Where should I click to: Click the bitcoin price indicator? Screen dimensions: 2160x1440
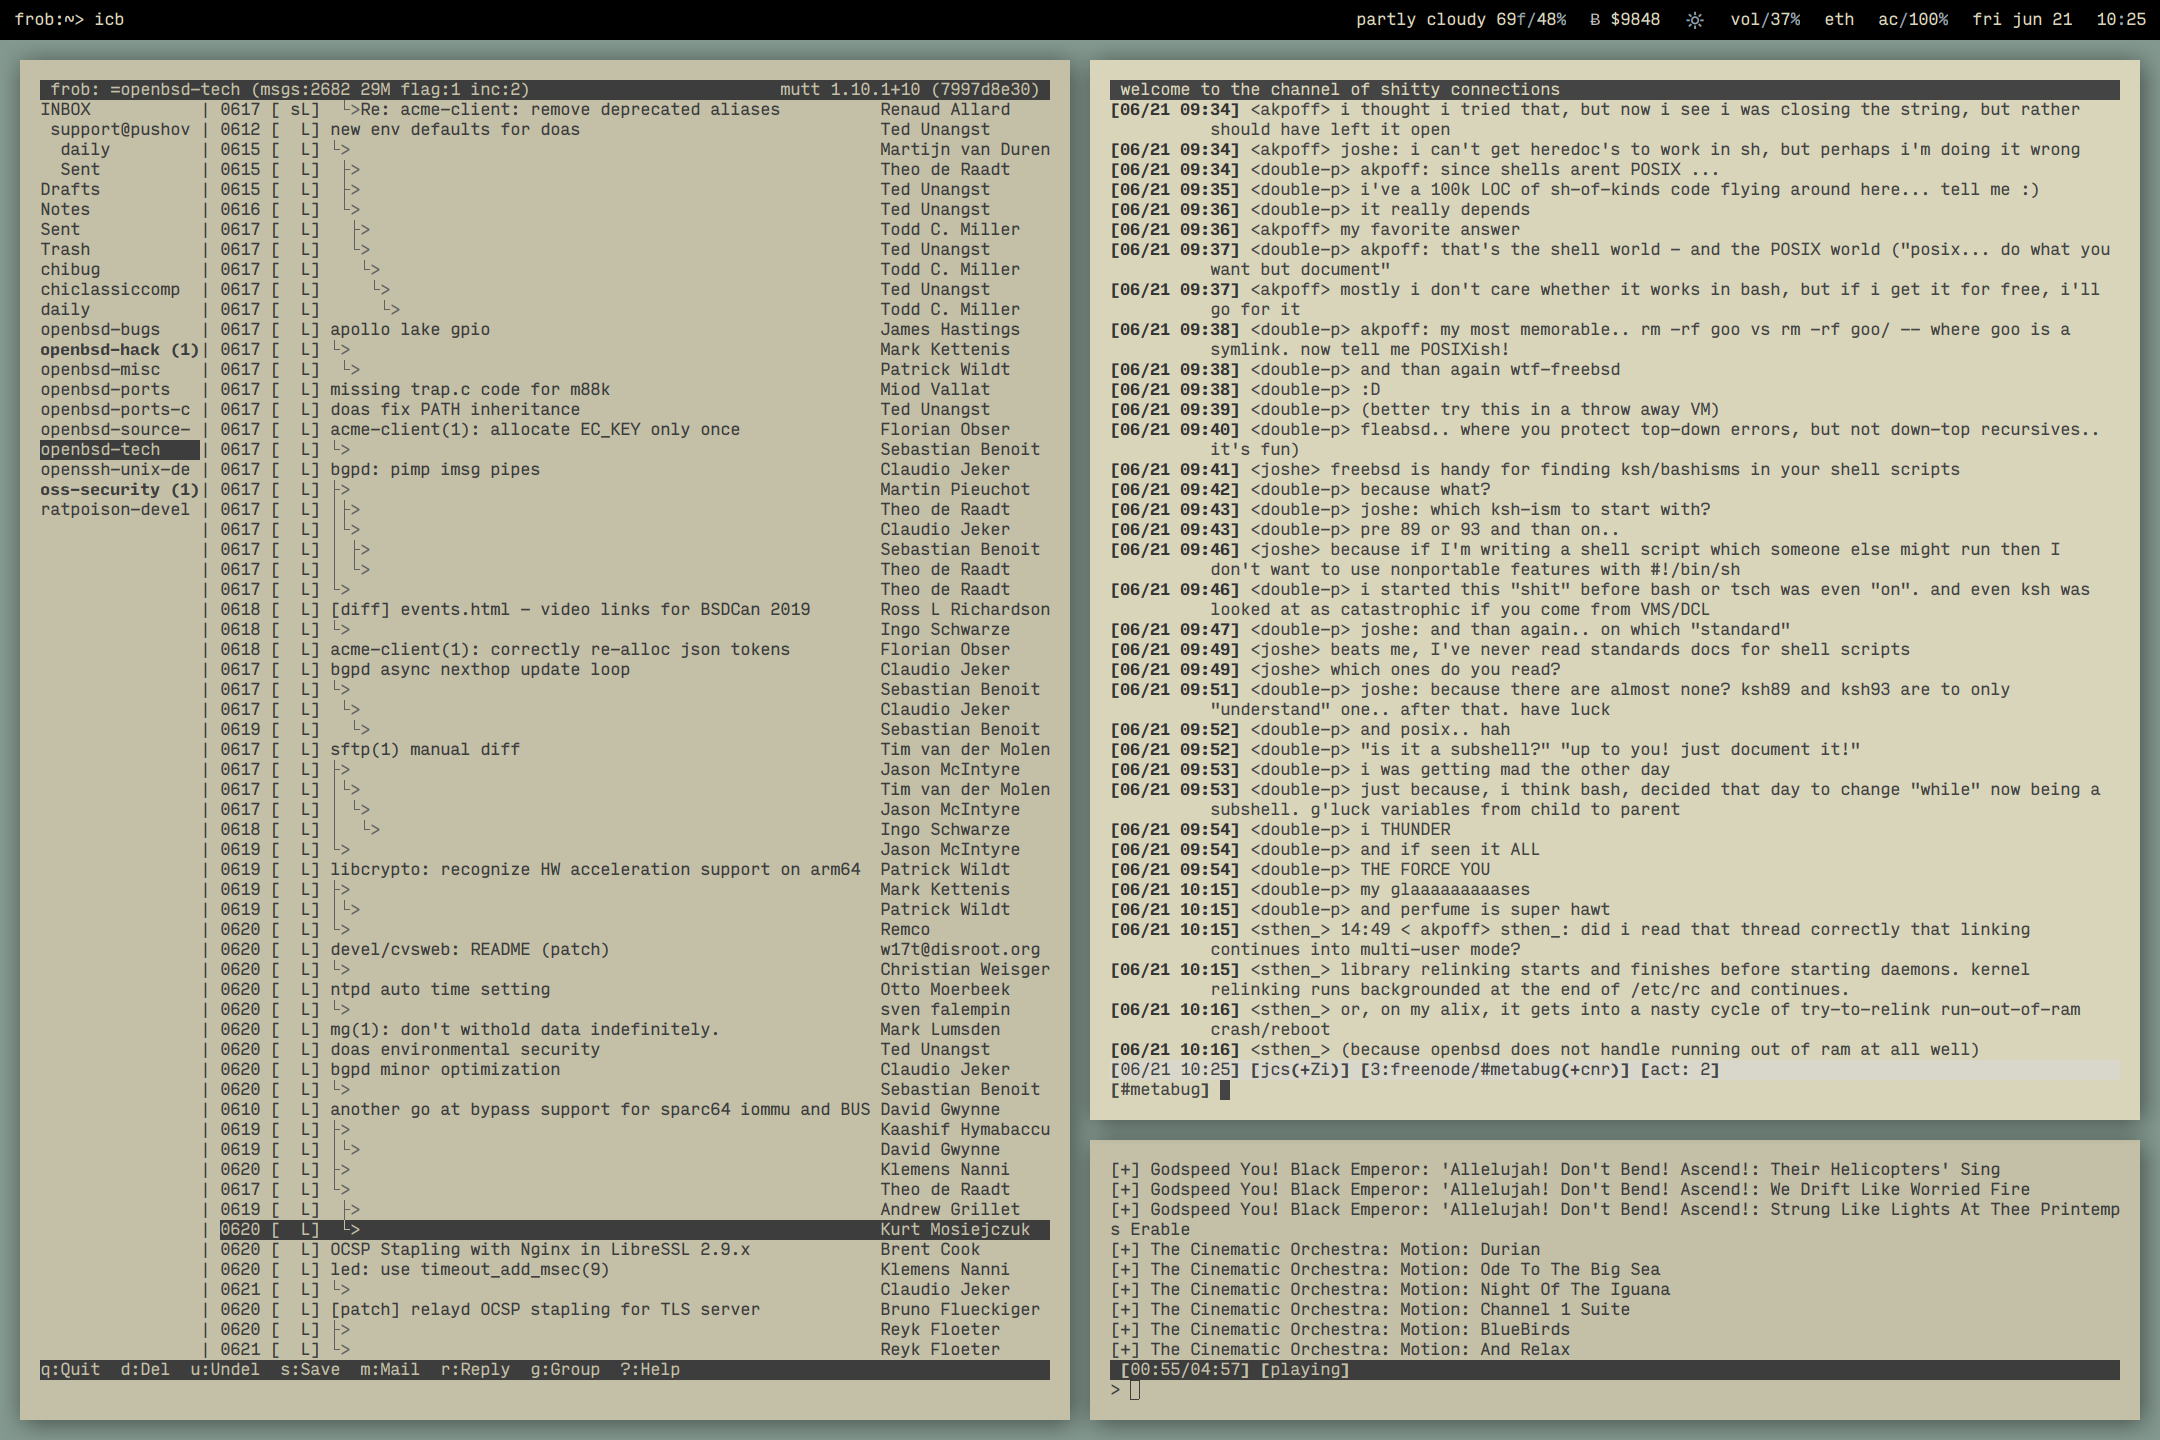point(1624,20)
